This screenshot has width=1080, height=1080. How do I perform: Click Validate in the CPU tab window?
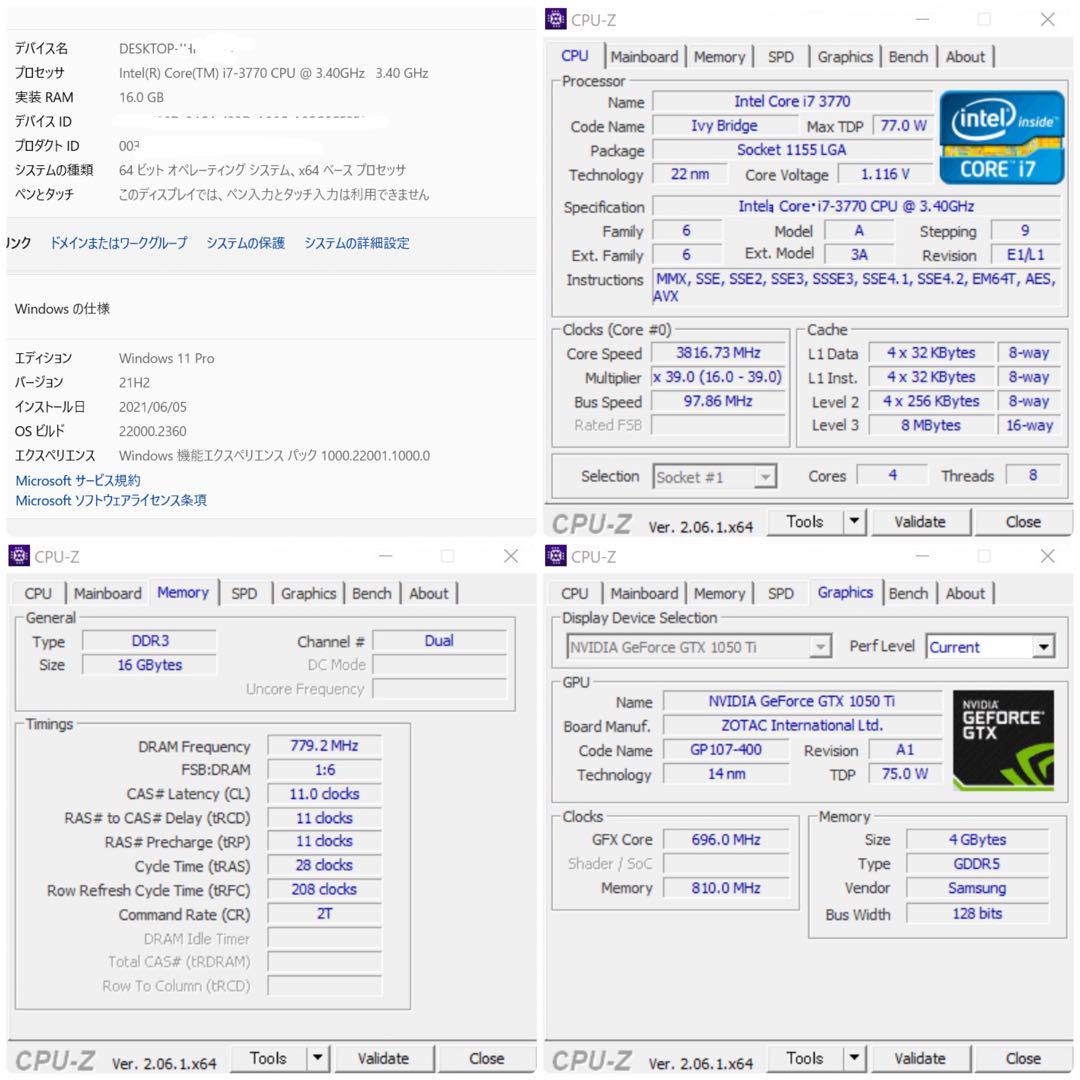click(x=920, y=521)
